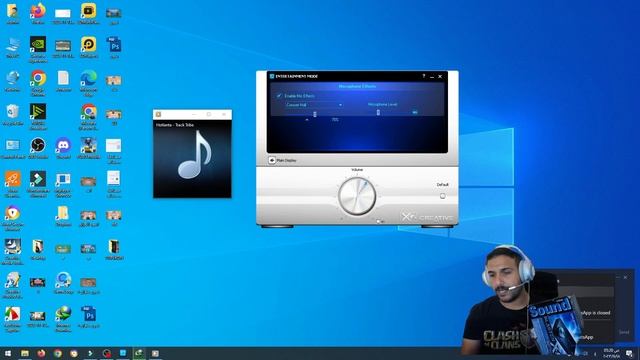Open the Action Center notifications icon
The width and height of the screenshot is (640, 360).
[630, 353]
